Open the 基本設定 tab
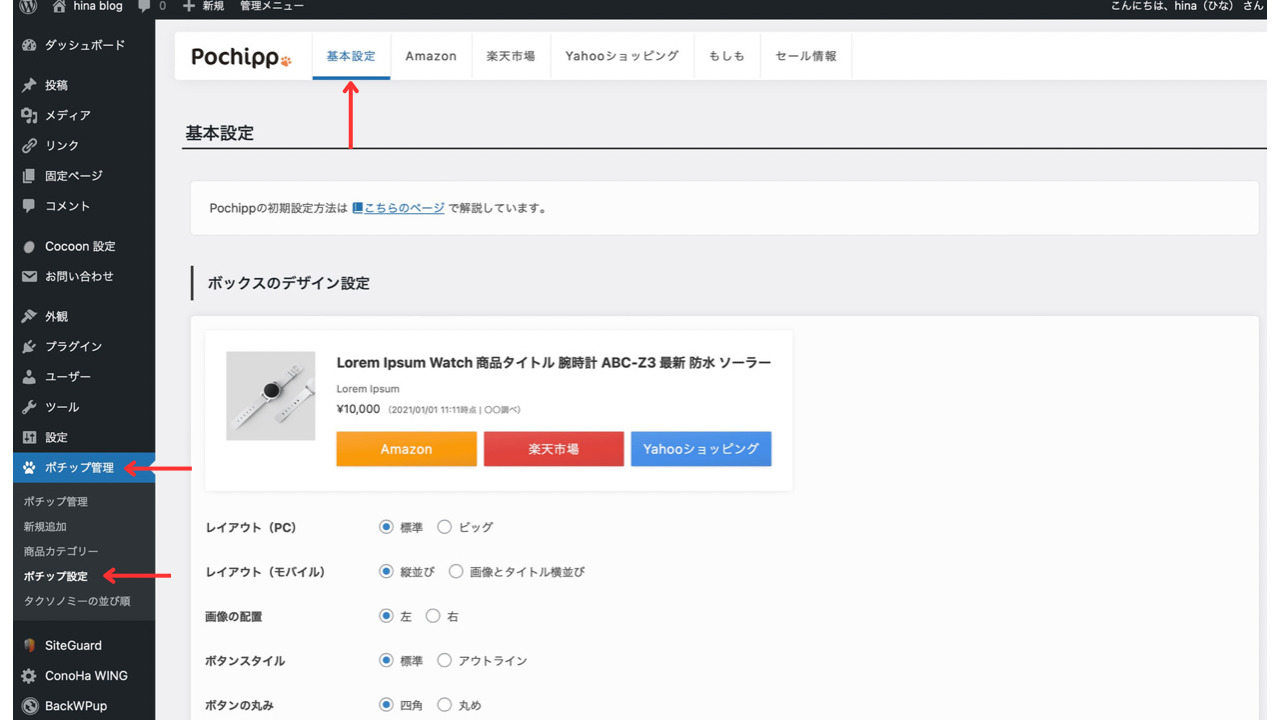The height and width of the screenshot is (720, 1280). (x=351, y=56)
